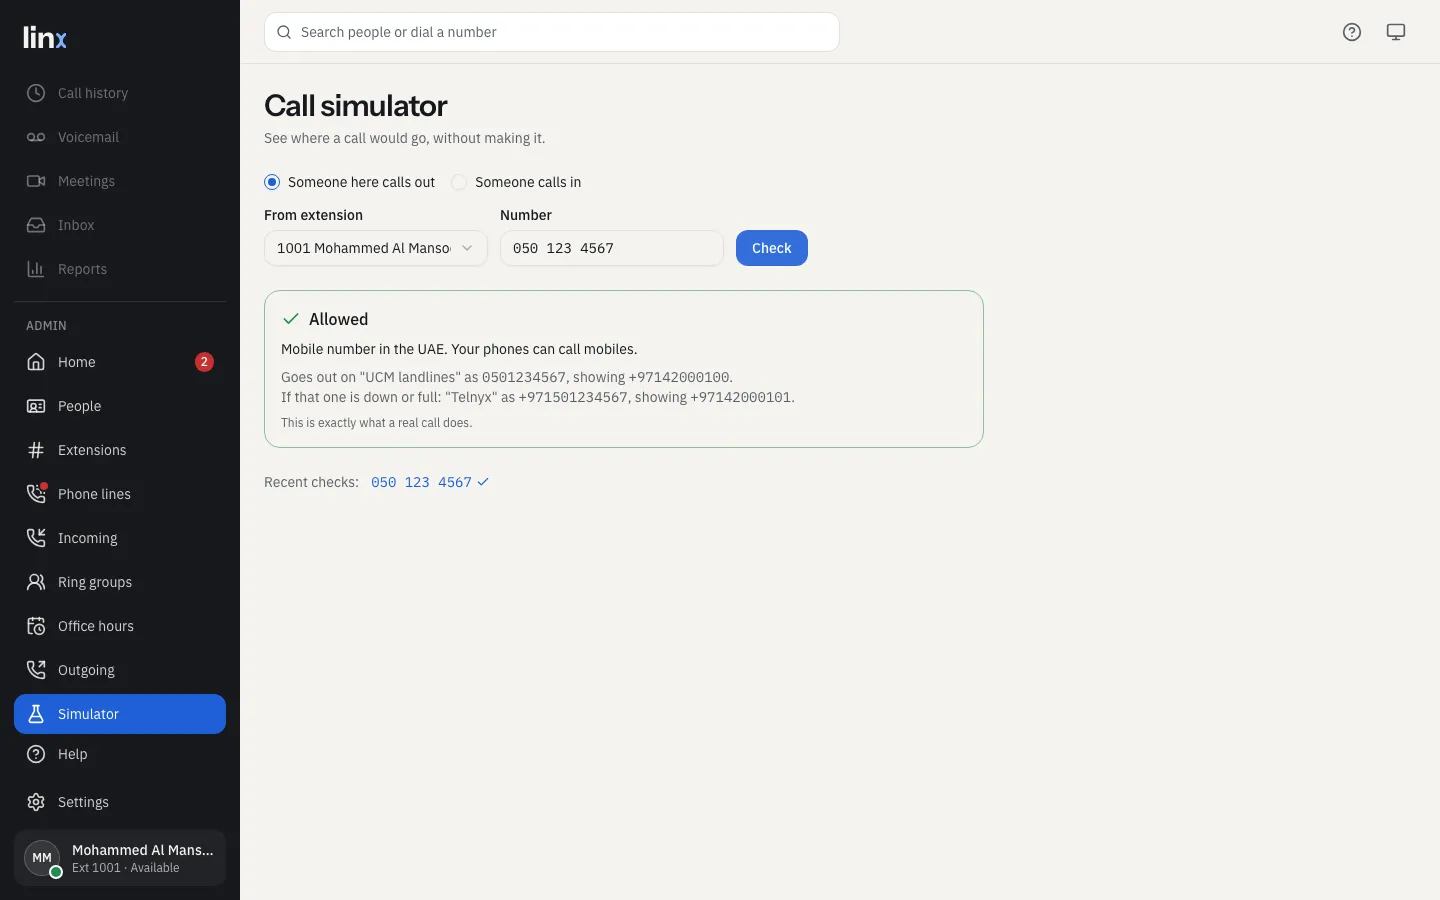1440x900 pixels.
Task: Focus the Number input field
Action: tap(612, 248)
